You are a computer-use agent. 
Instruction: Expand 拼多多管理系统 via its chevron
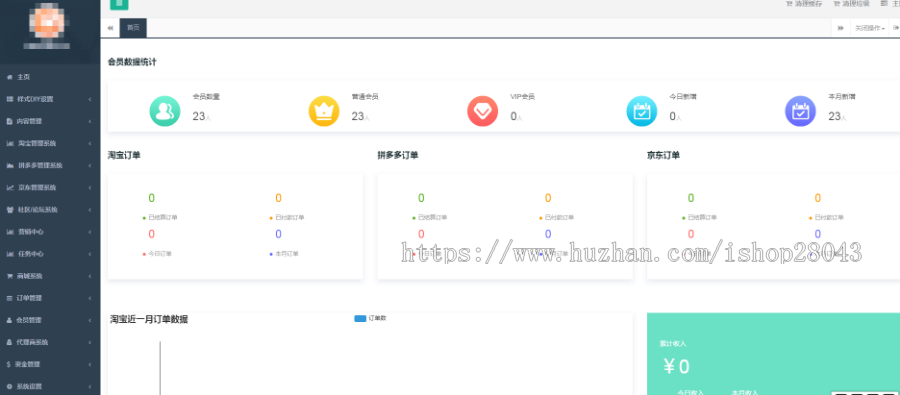click(90, 165)
